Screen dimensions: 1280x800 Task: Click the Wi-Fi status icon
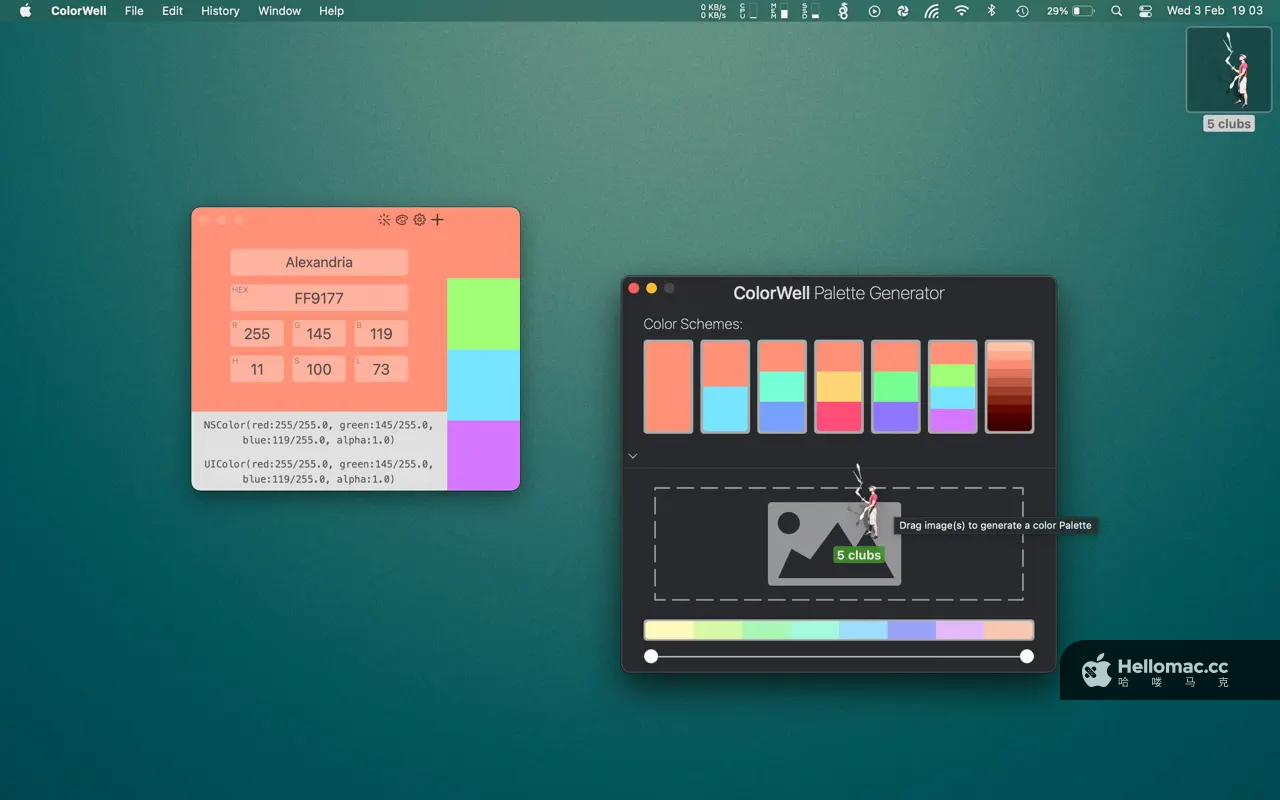(962, 11)
